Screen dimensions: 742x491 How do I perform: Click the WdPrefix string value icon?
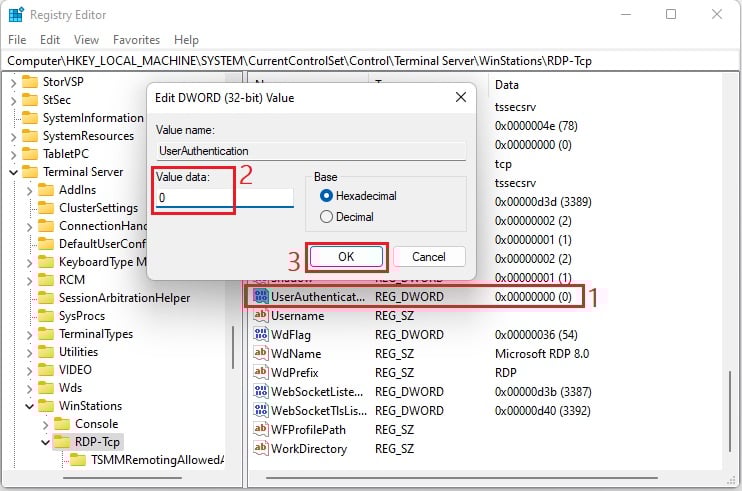coord(260,372)
